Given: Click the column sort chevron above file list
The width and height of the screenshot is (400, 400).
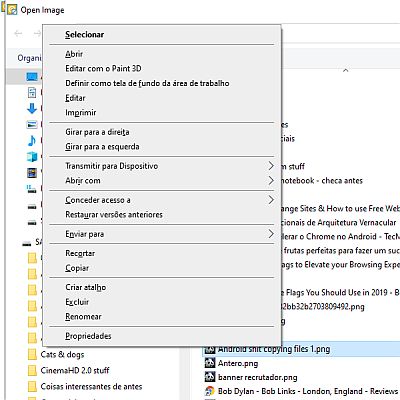Looking at the screenshot, I should [x=346, y=70].
